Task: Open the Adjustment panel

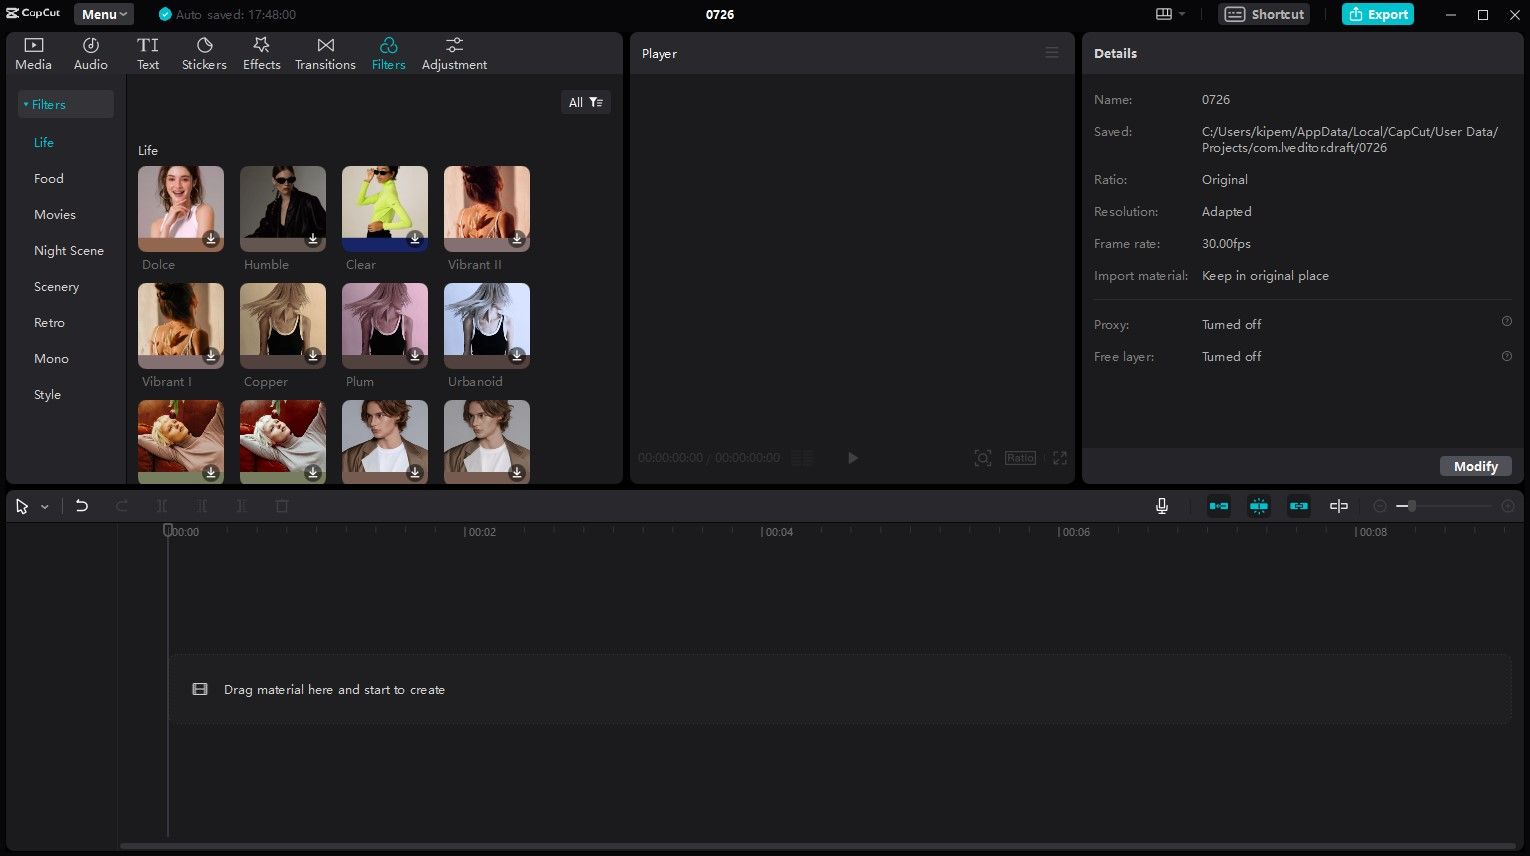Action: (454, 54)
